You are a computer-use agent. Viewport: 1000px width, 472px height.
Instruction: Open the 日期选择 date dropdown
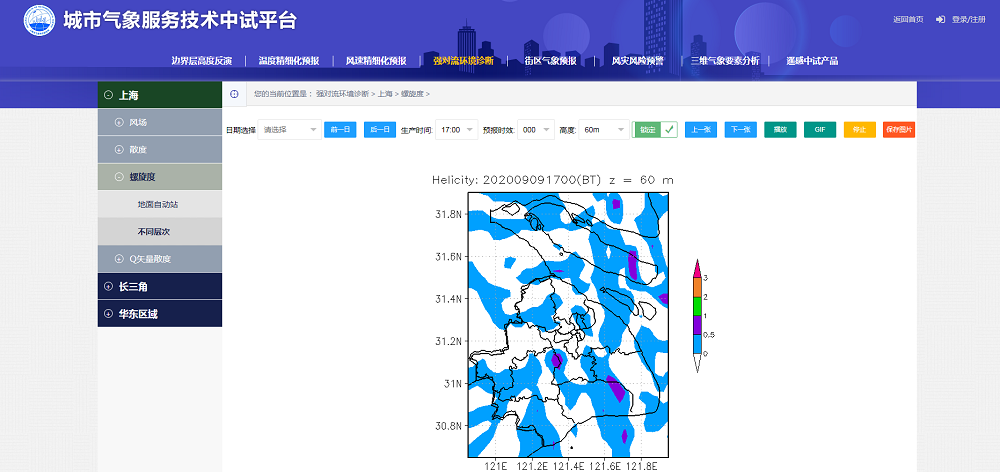[290, 129]
